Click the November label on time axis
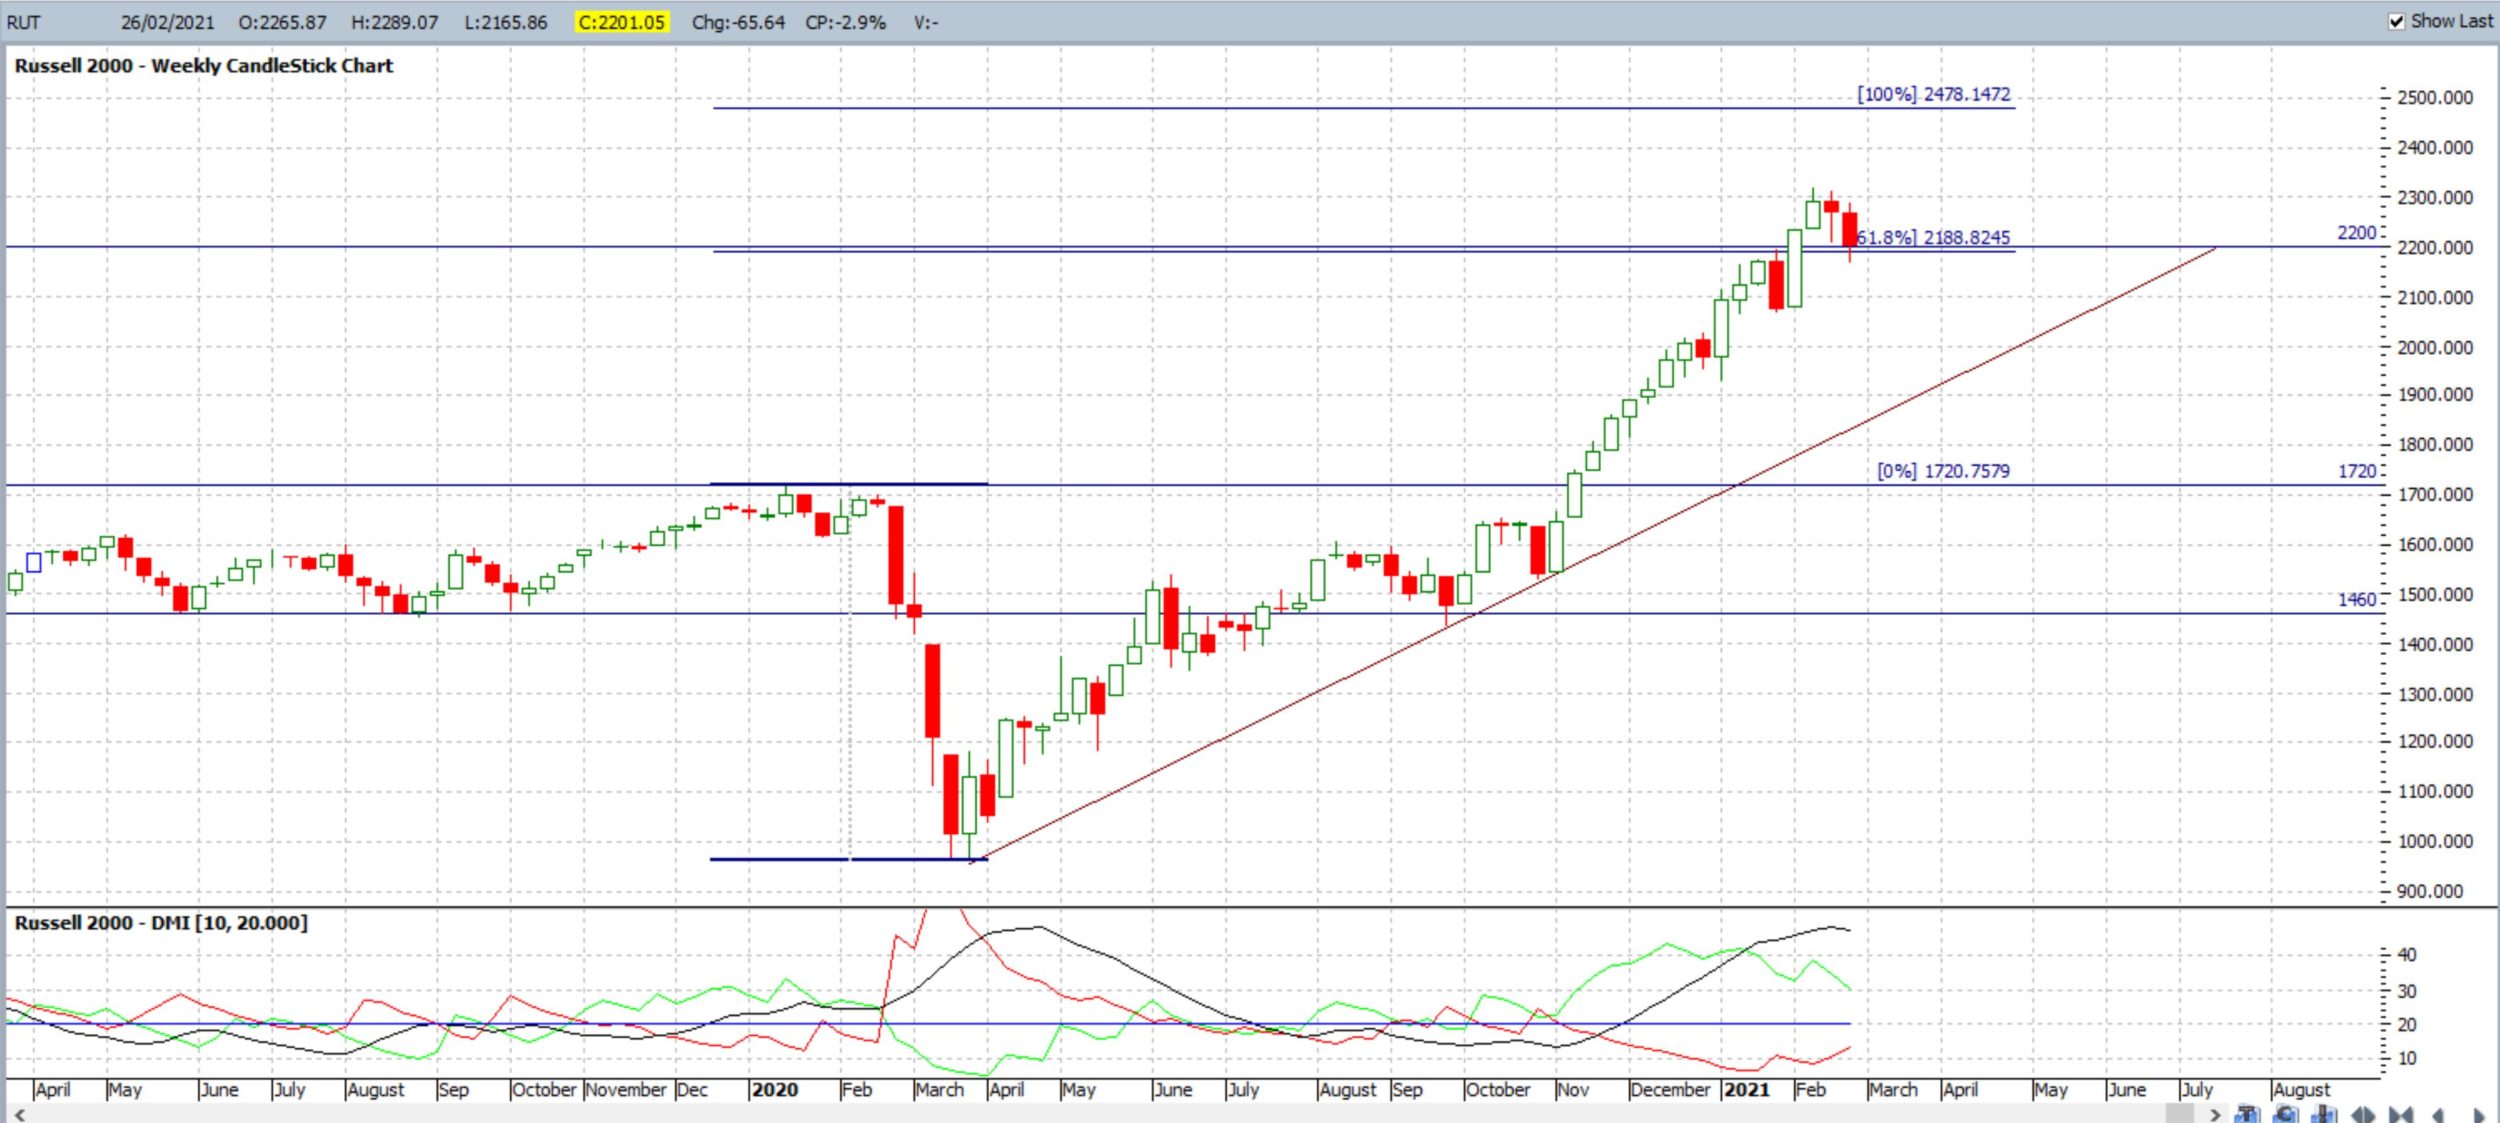The image size is (2500, 1123). tap(626, 1089)
